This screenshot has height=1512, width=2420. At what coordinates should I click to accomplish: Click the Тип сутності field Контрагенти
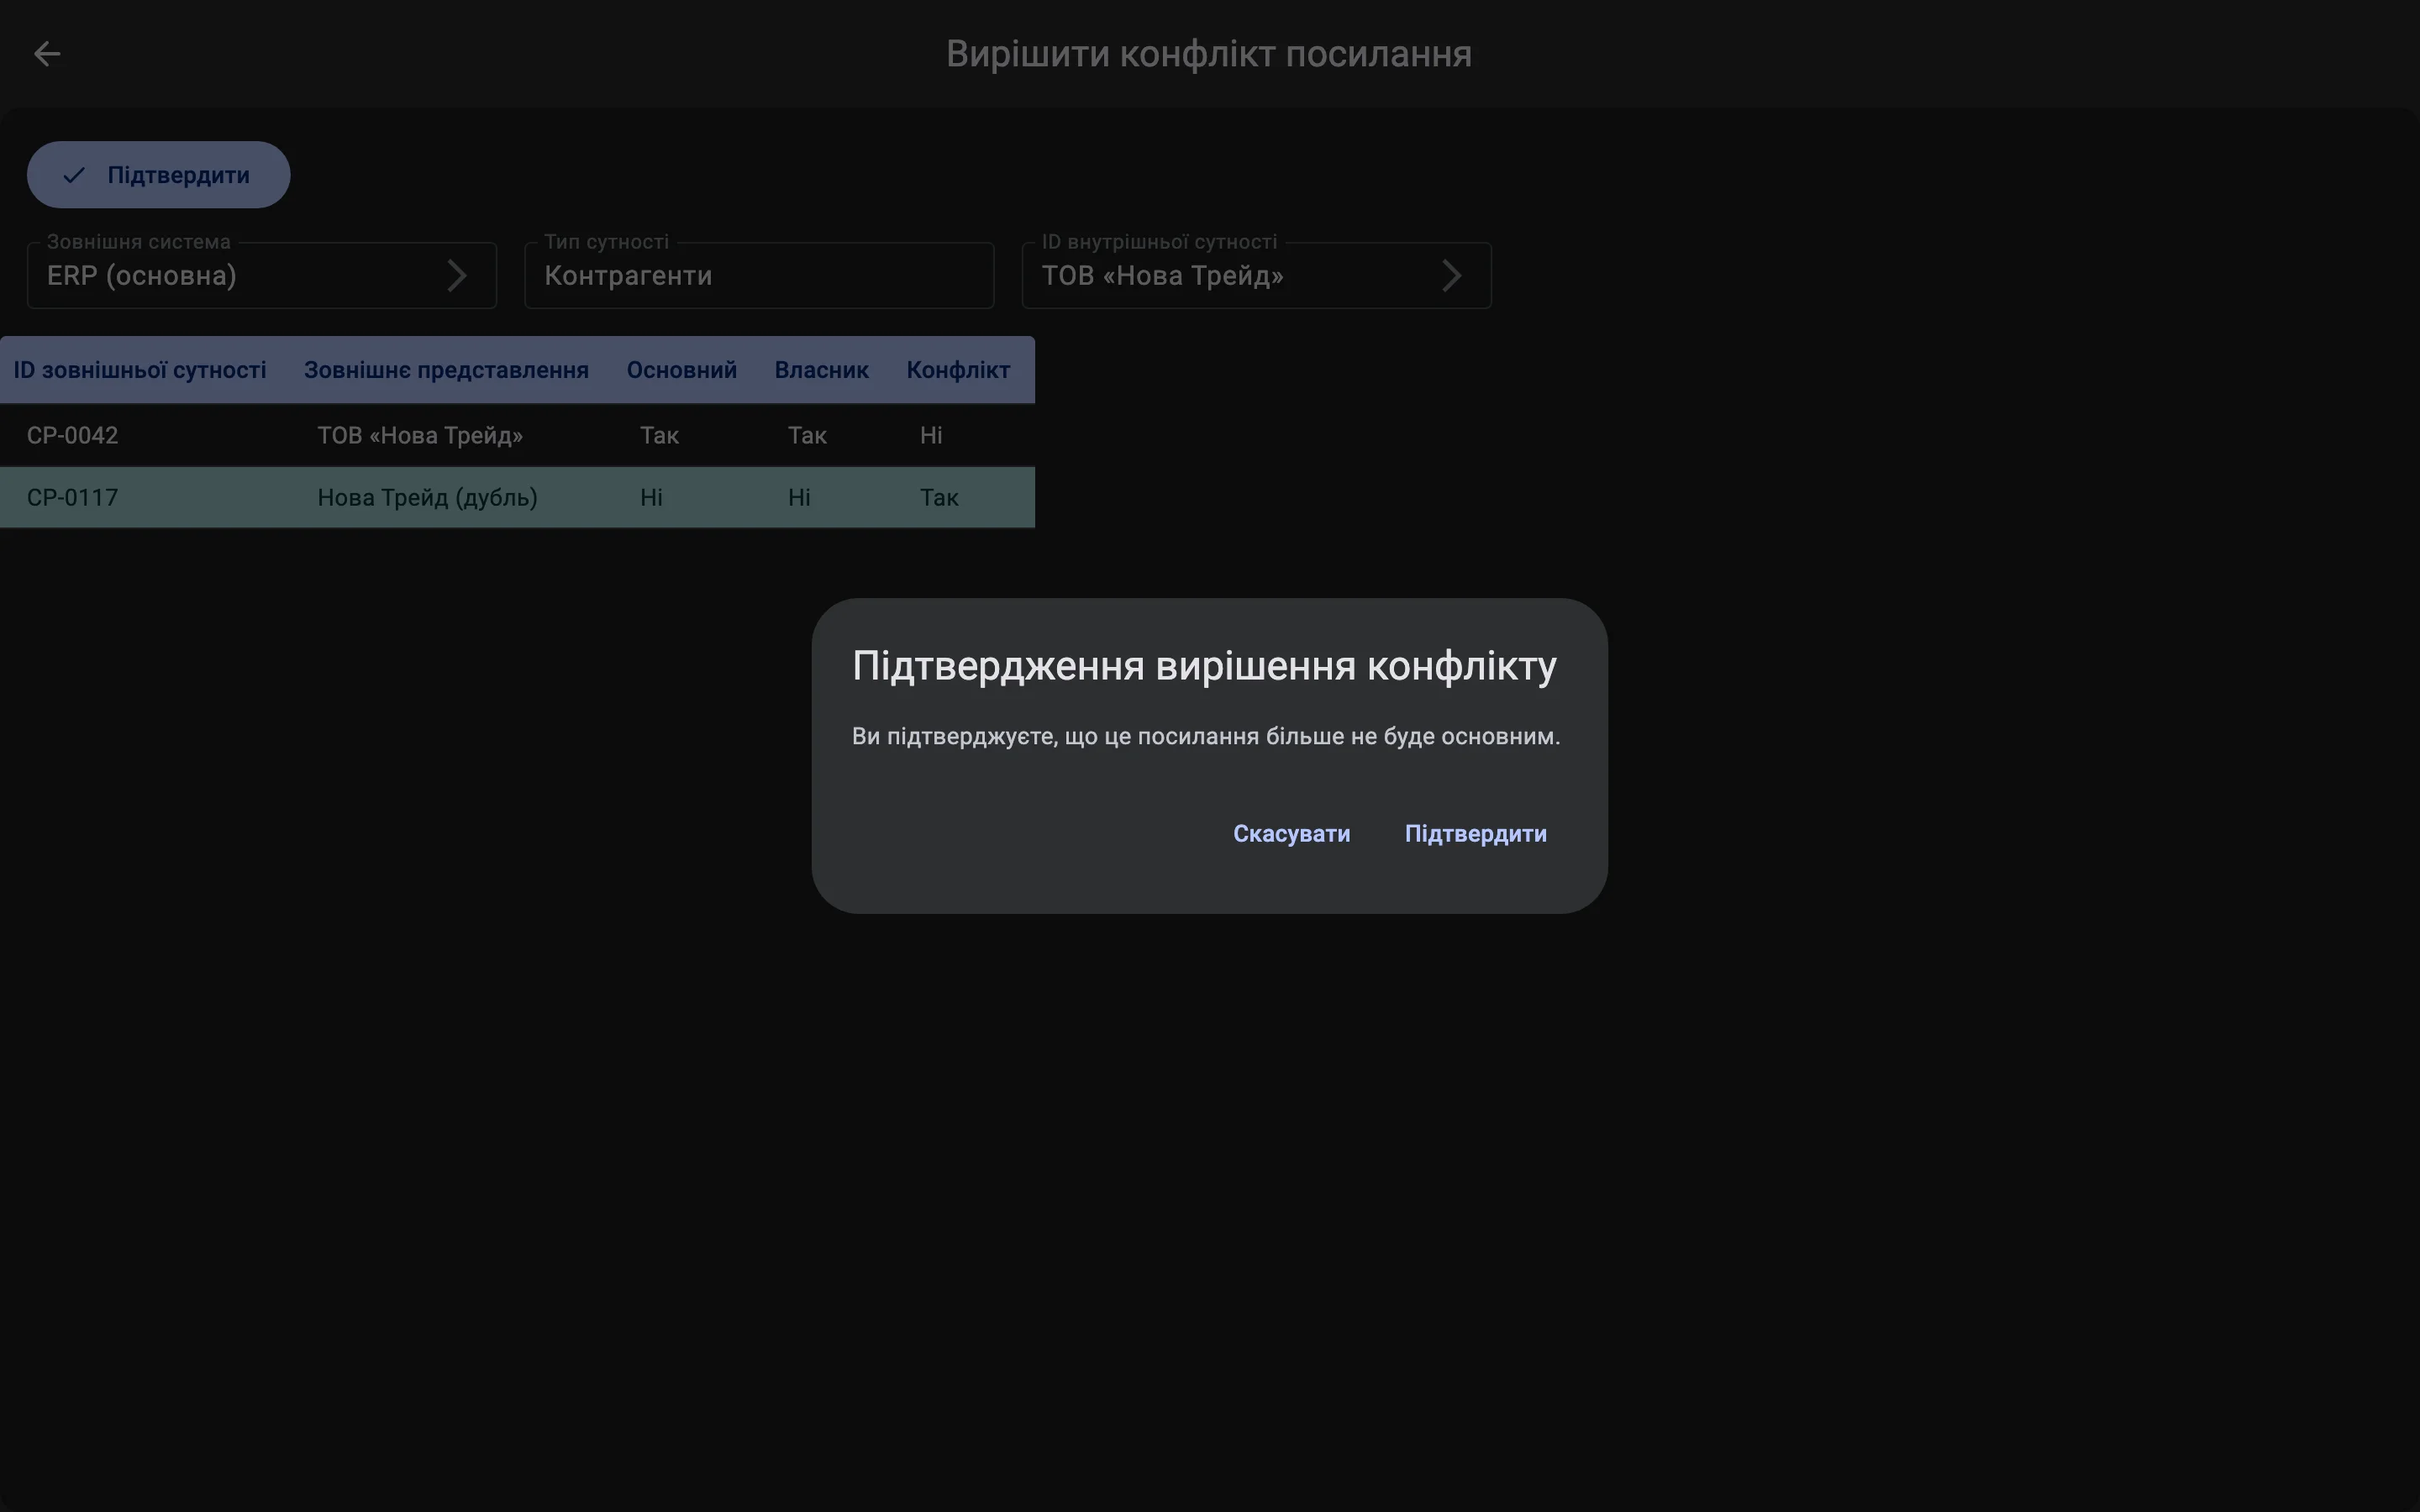click(x=759, y=275)
